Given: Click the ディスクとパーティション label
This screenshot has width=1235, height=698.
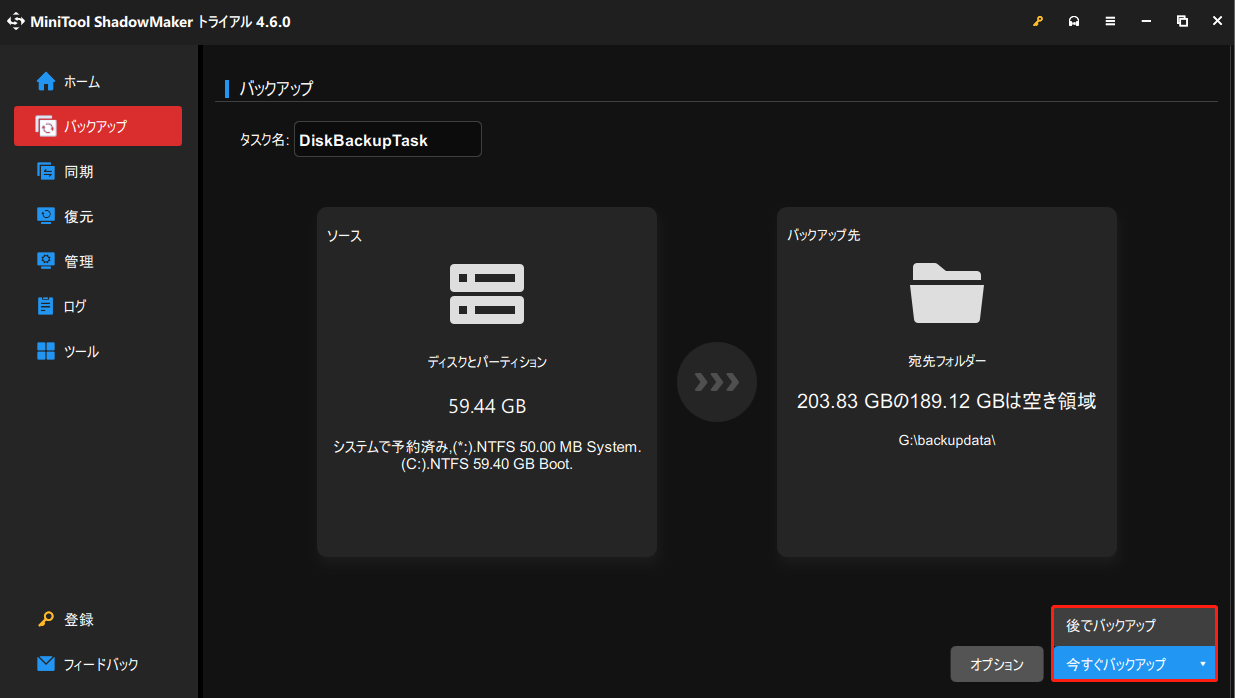Looking at the screenshot, I should 487,362.
